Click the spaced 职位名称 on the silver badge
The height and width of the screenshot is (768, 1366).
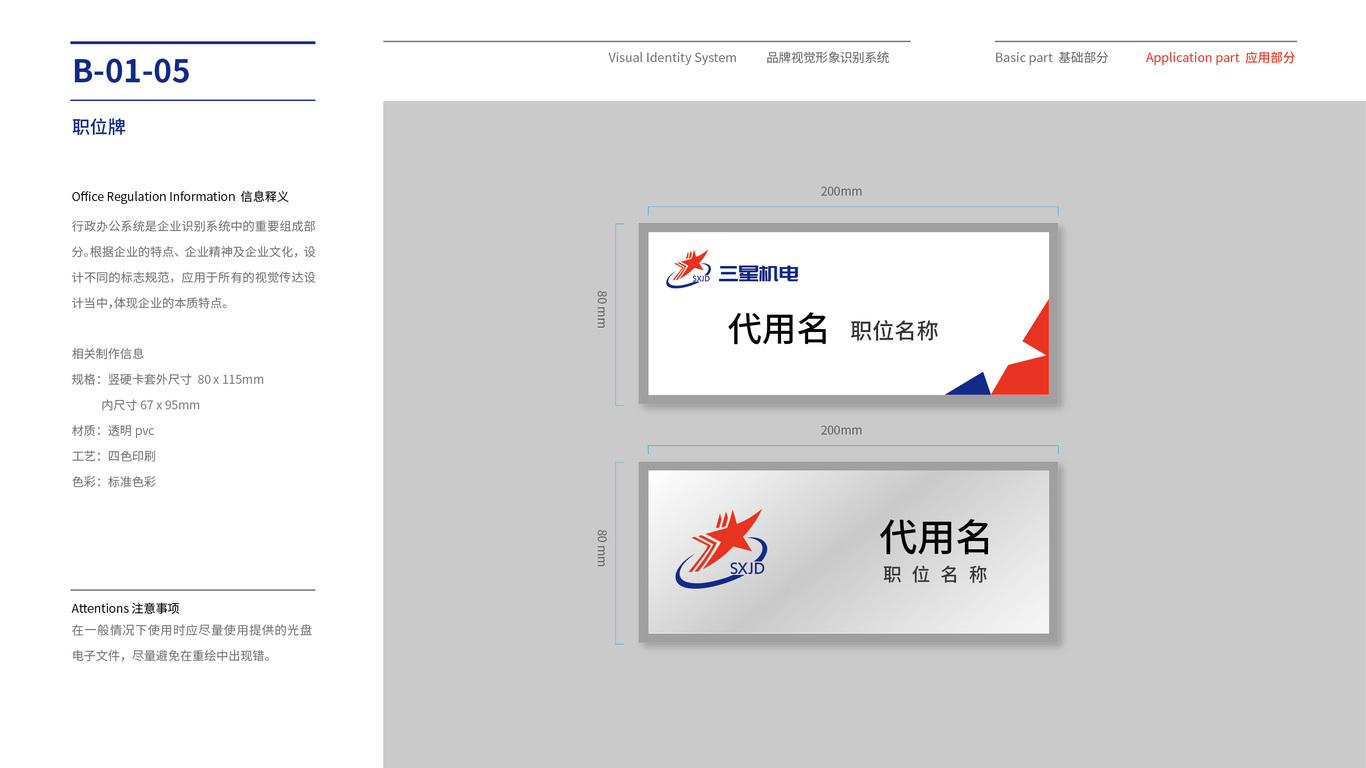(935, 575)
